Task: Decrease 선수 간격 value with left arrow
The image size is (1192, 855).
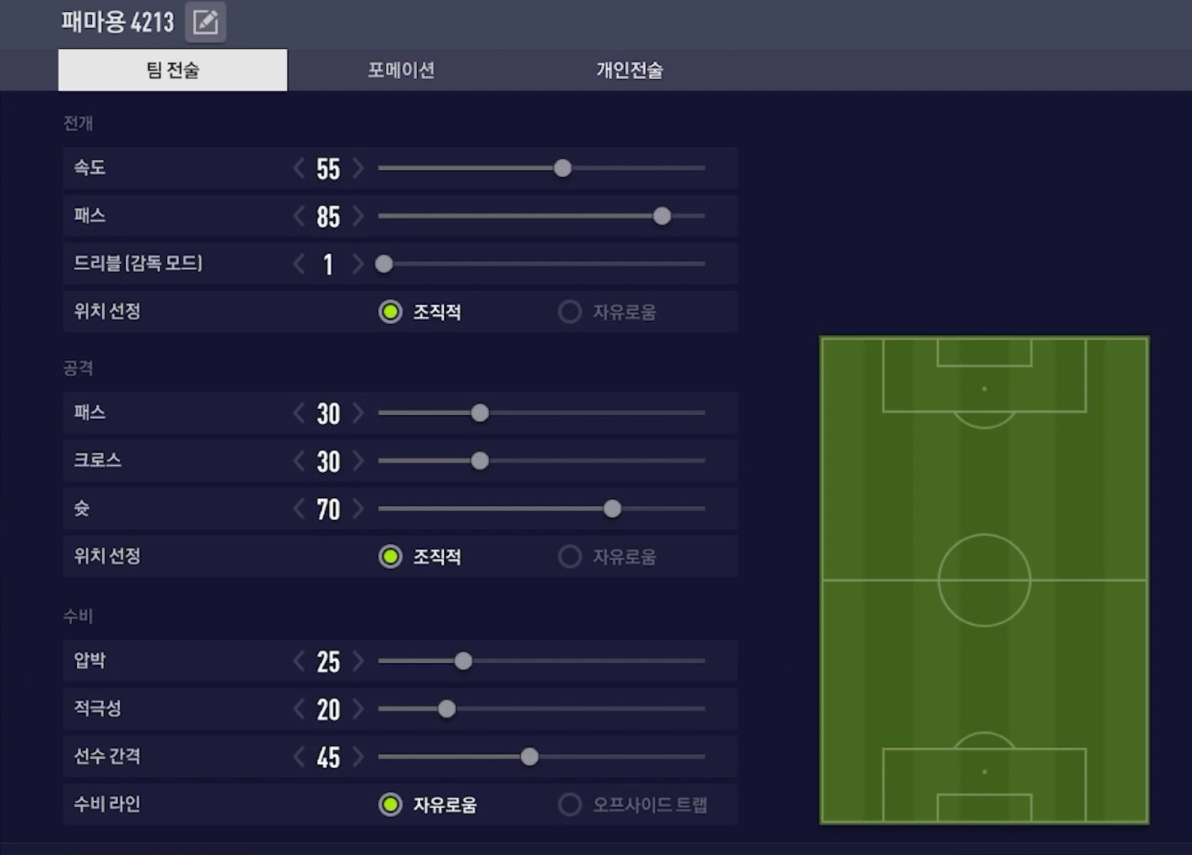Action: (299, 757)
